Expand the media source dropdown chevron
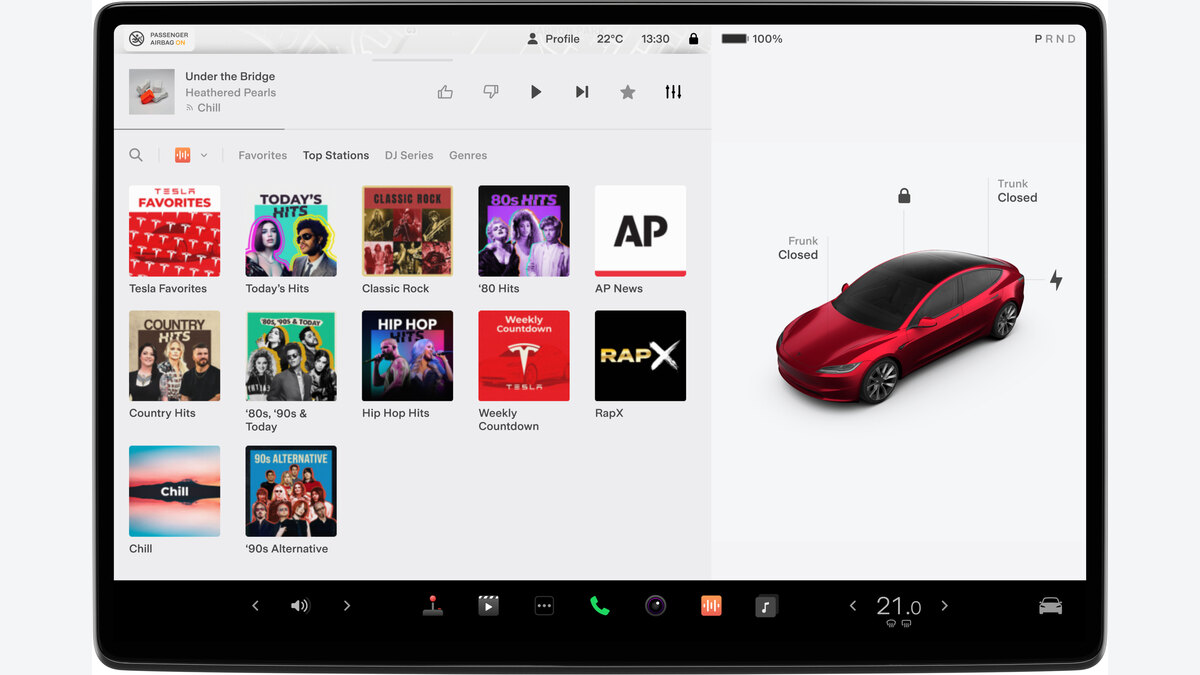Image resolution: width=1200 pixels, height=675 pixels. coord(204,155)
